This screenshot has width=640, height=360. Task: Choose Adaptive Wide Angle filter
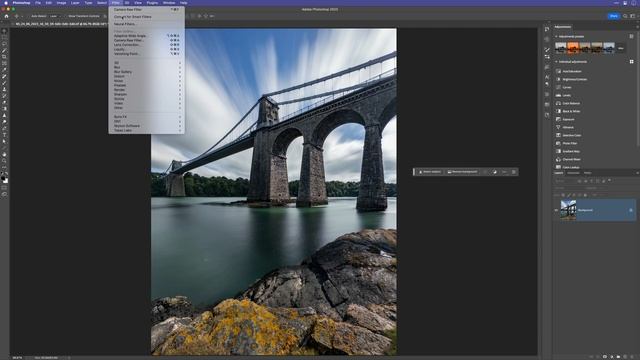coord(147,36)
